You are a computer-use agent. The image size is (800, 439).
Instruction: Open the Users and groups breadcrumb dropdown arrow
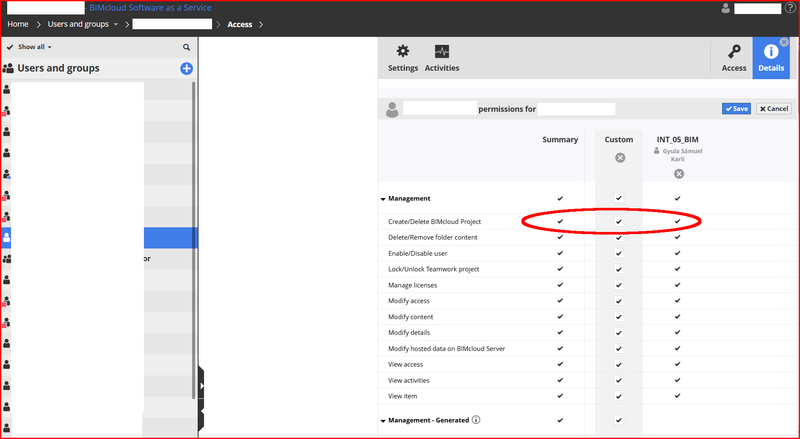tap(116, 25)
